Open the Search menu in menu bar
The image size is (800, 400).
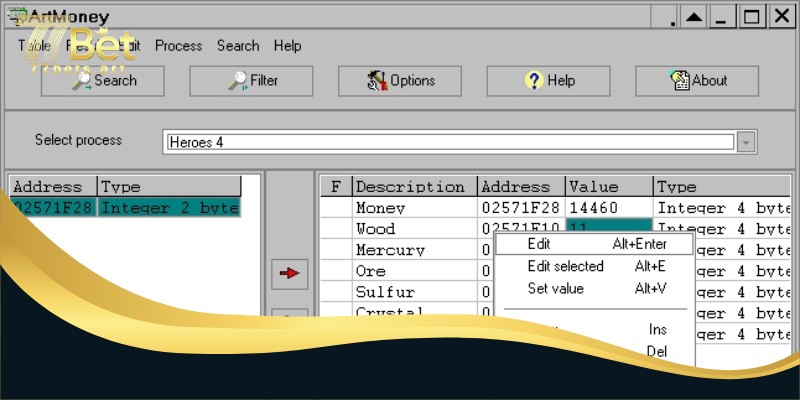[238, 46]
